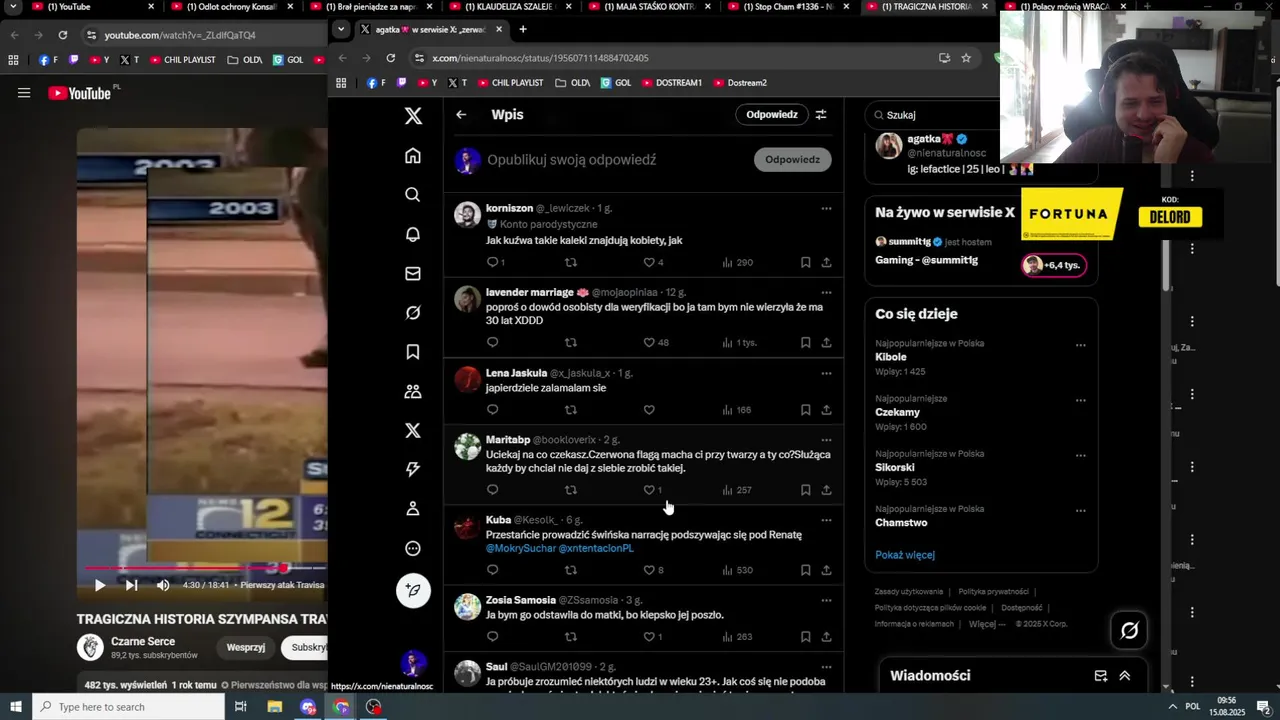Click Odpowiedz button next to reply box

pos(792,160)
